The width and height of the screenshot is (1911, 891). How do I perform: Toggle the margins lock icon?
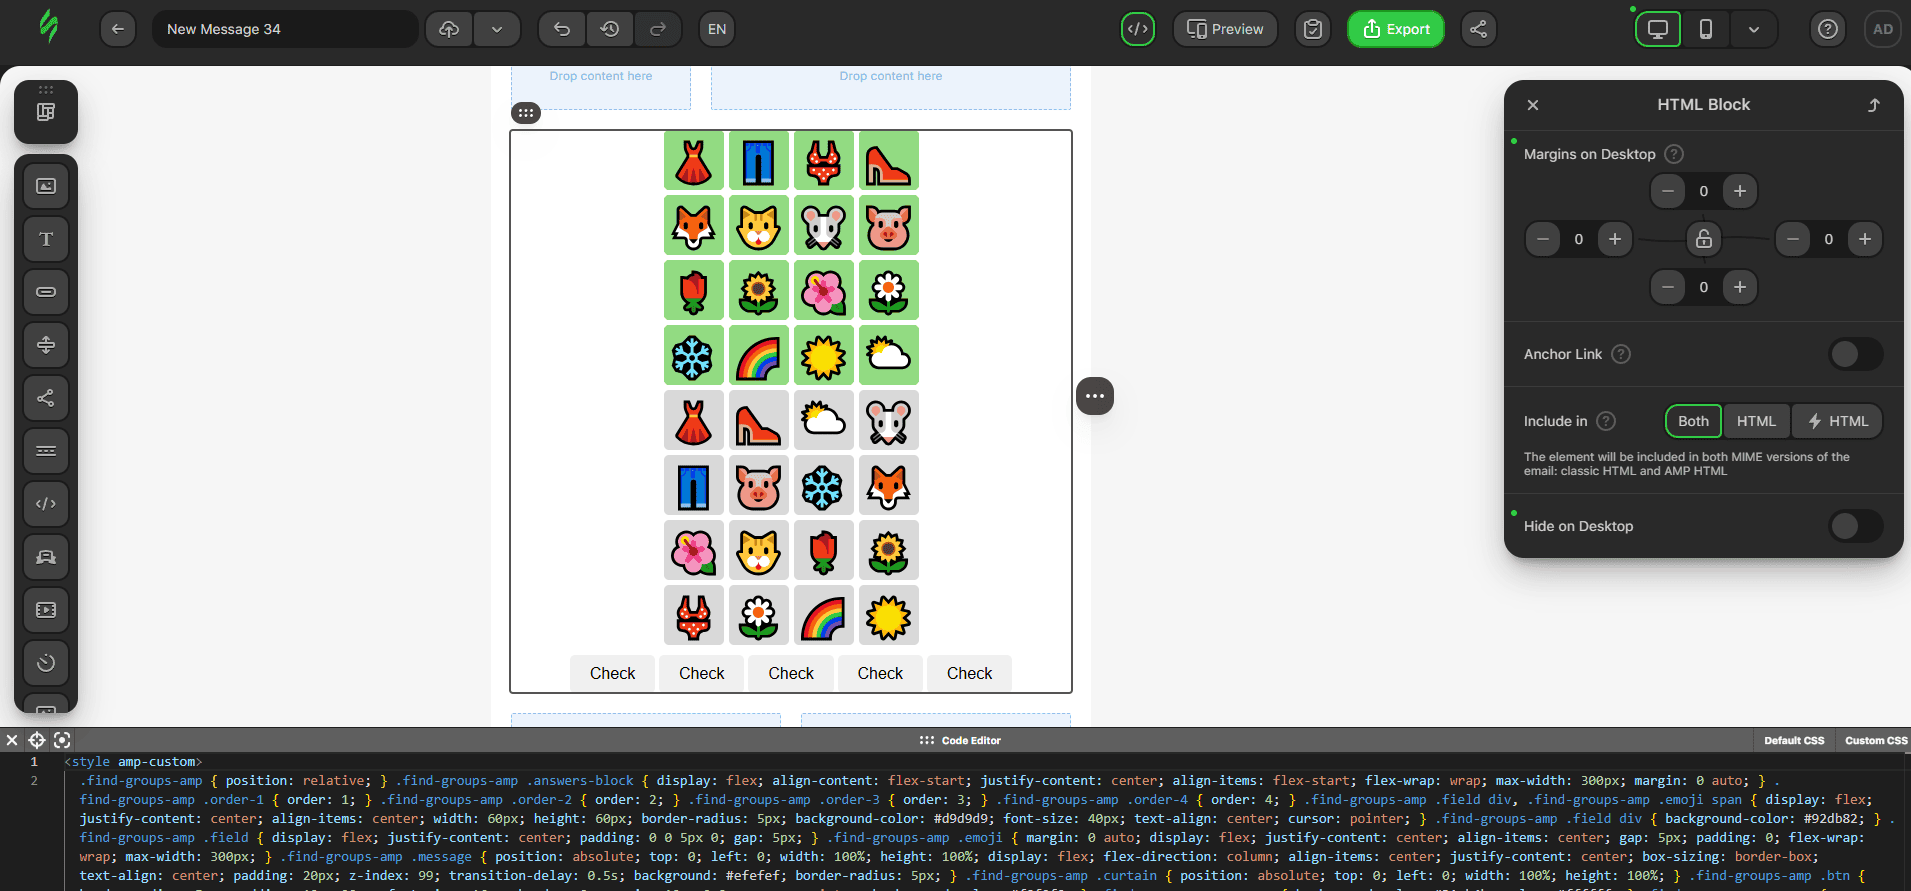point(1704,239)
